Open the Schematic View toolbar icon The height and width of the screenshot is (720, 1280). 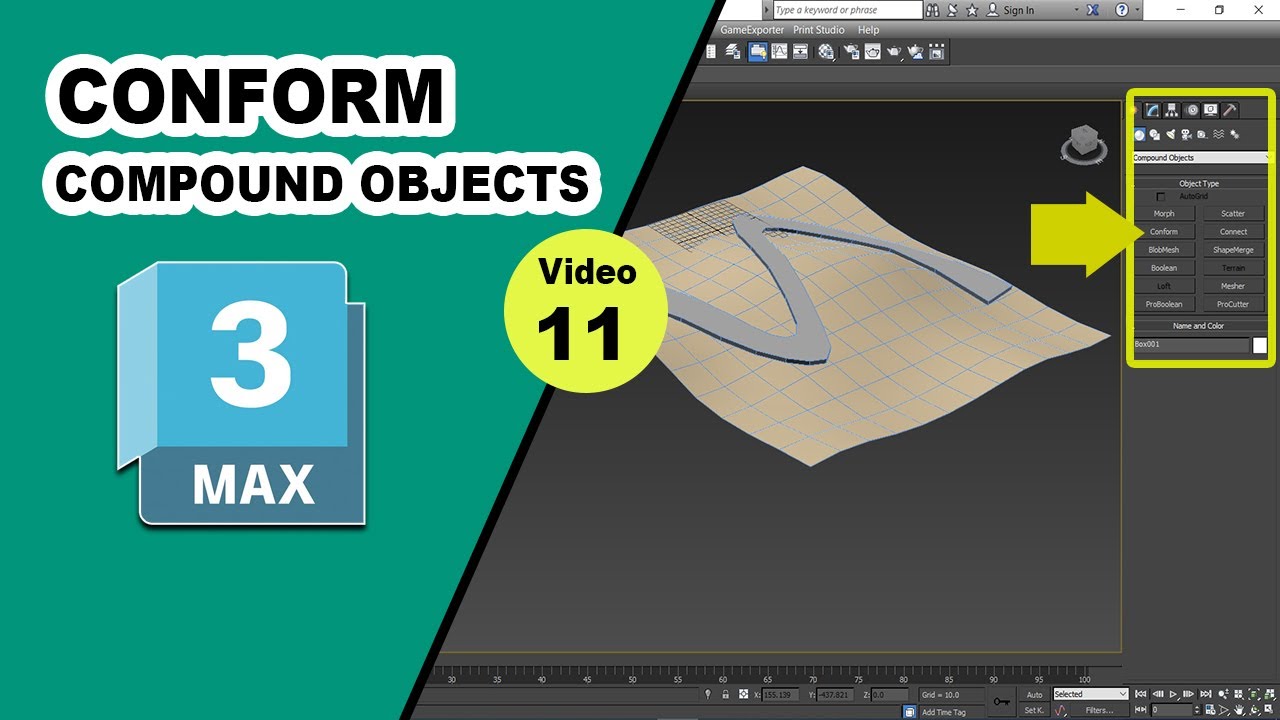800,51
